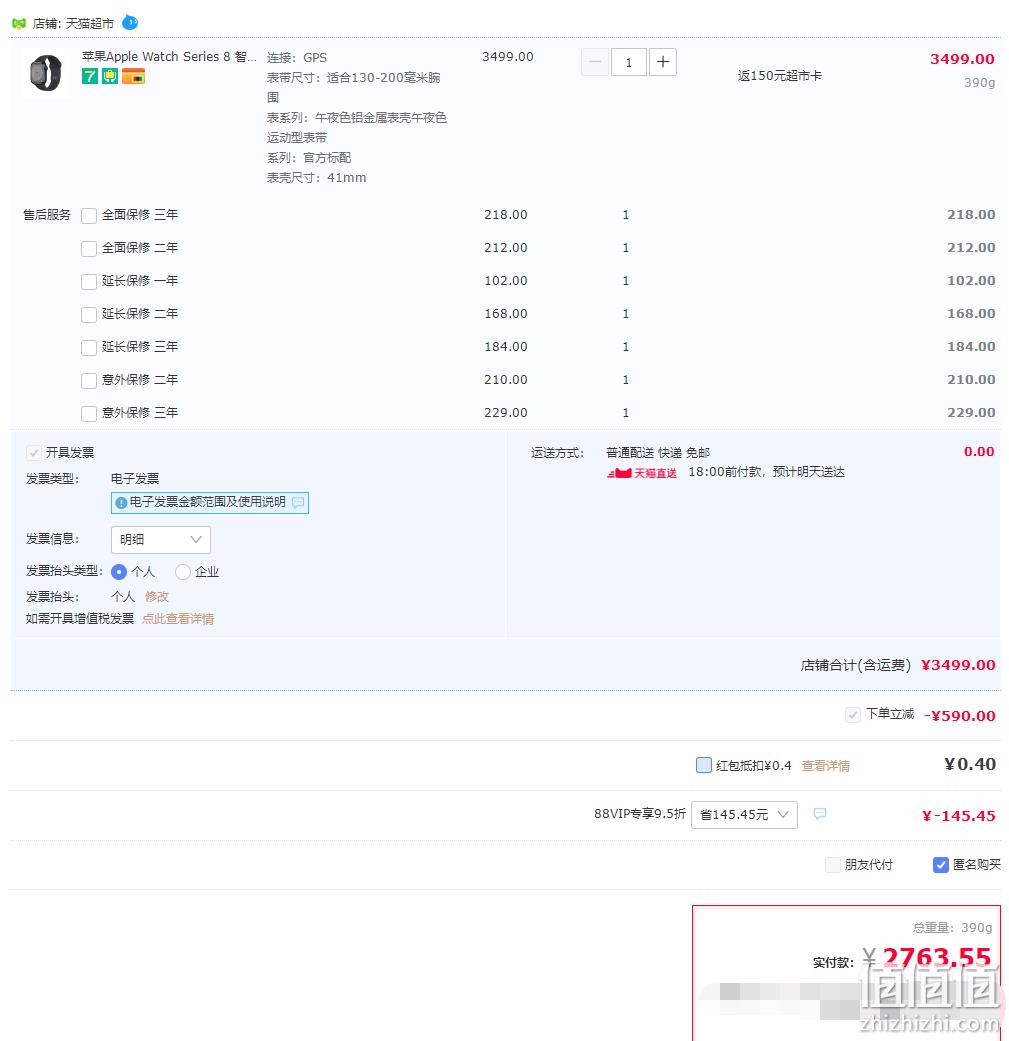The height and width of the screenshot is (1041, 1009).
Task: Decrease quantity with the minus button
Action: point(595,62)
